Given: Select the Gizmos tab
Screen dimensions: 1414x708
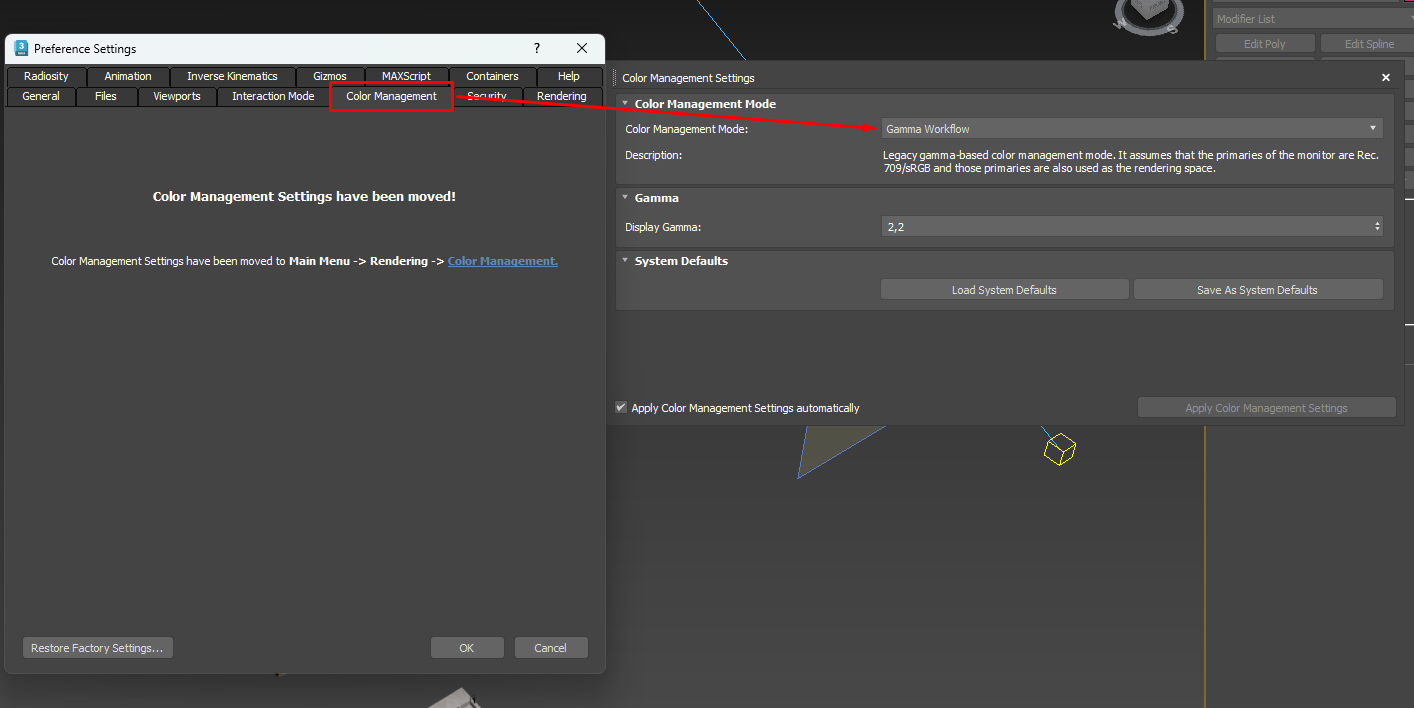Looking at the screenshot, I should [x=329, y=76].
